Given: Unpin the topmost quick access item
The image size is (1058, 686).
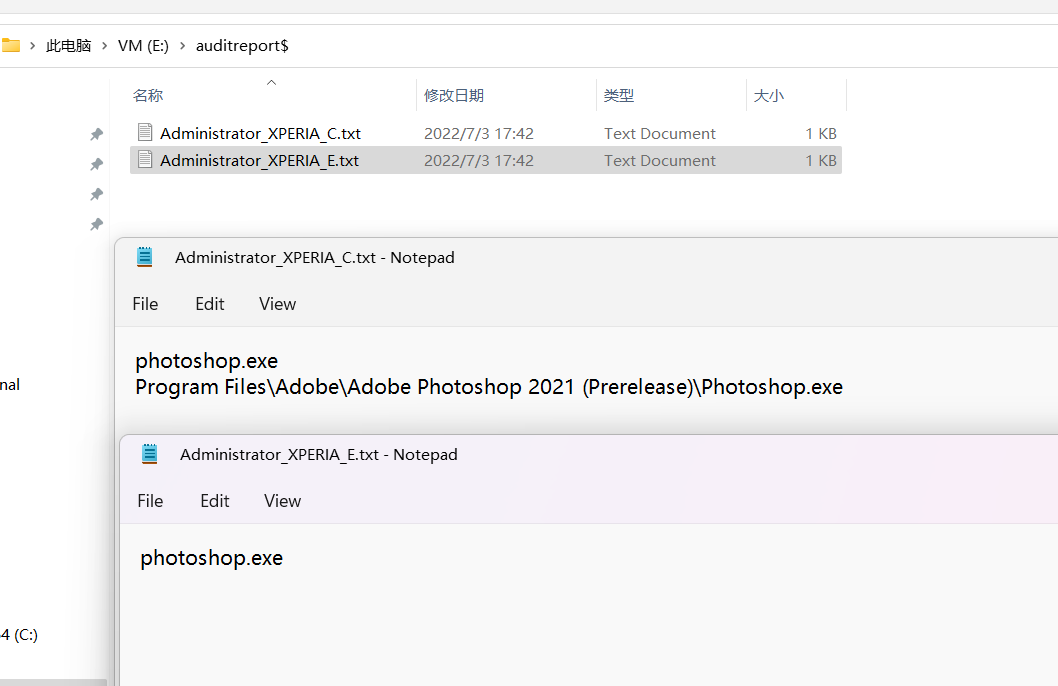Looking at the screenshot, I should 96,133.
